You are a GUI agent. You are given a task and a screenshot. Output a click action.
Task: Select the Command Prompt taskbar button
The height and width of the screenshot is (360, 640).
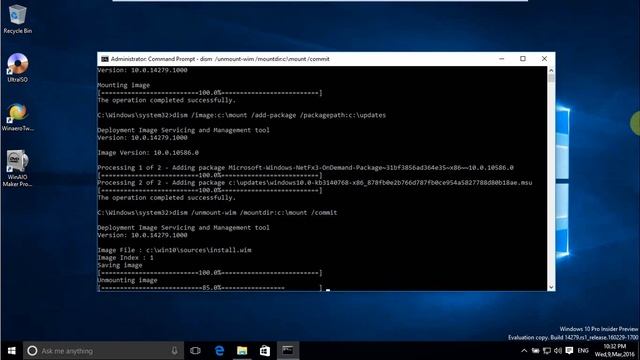coord(288,351)
